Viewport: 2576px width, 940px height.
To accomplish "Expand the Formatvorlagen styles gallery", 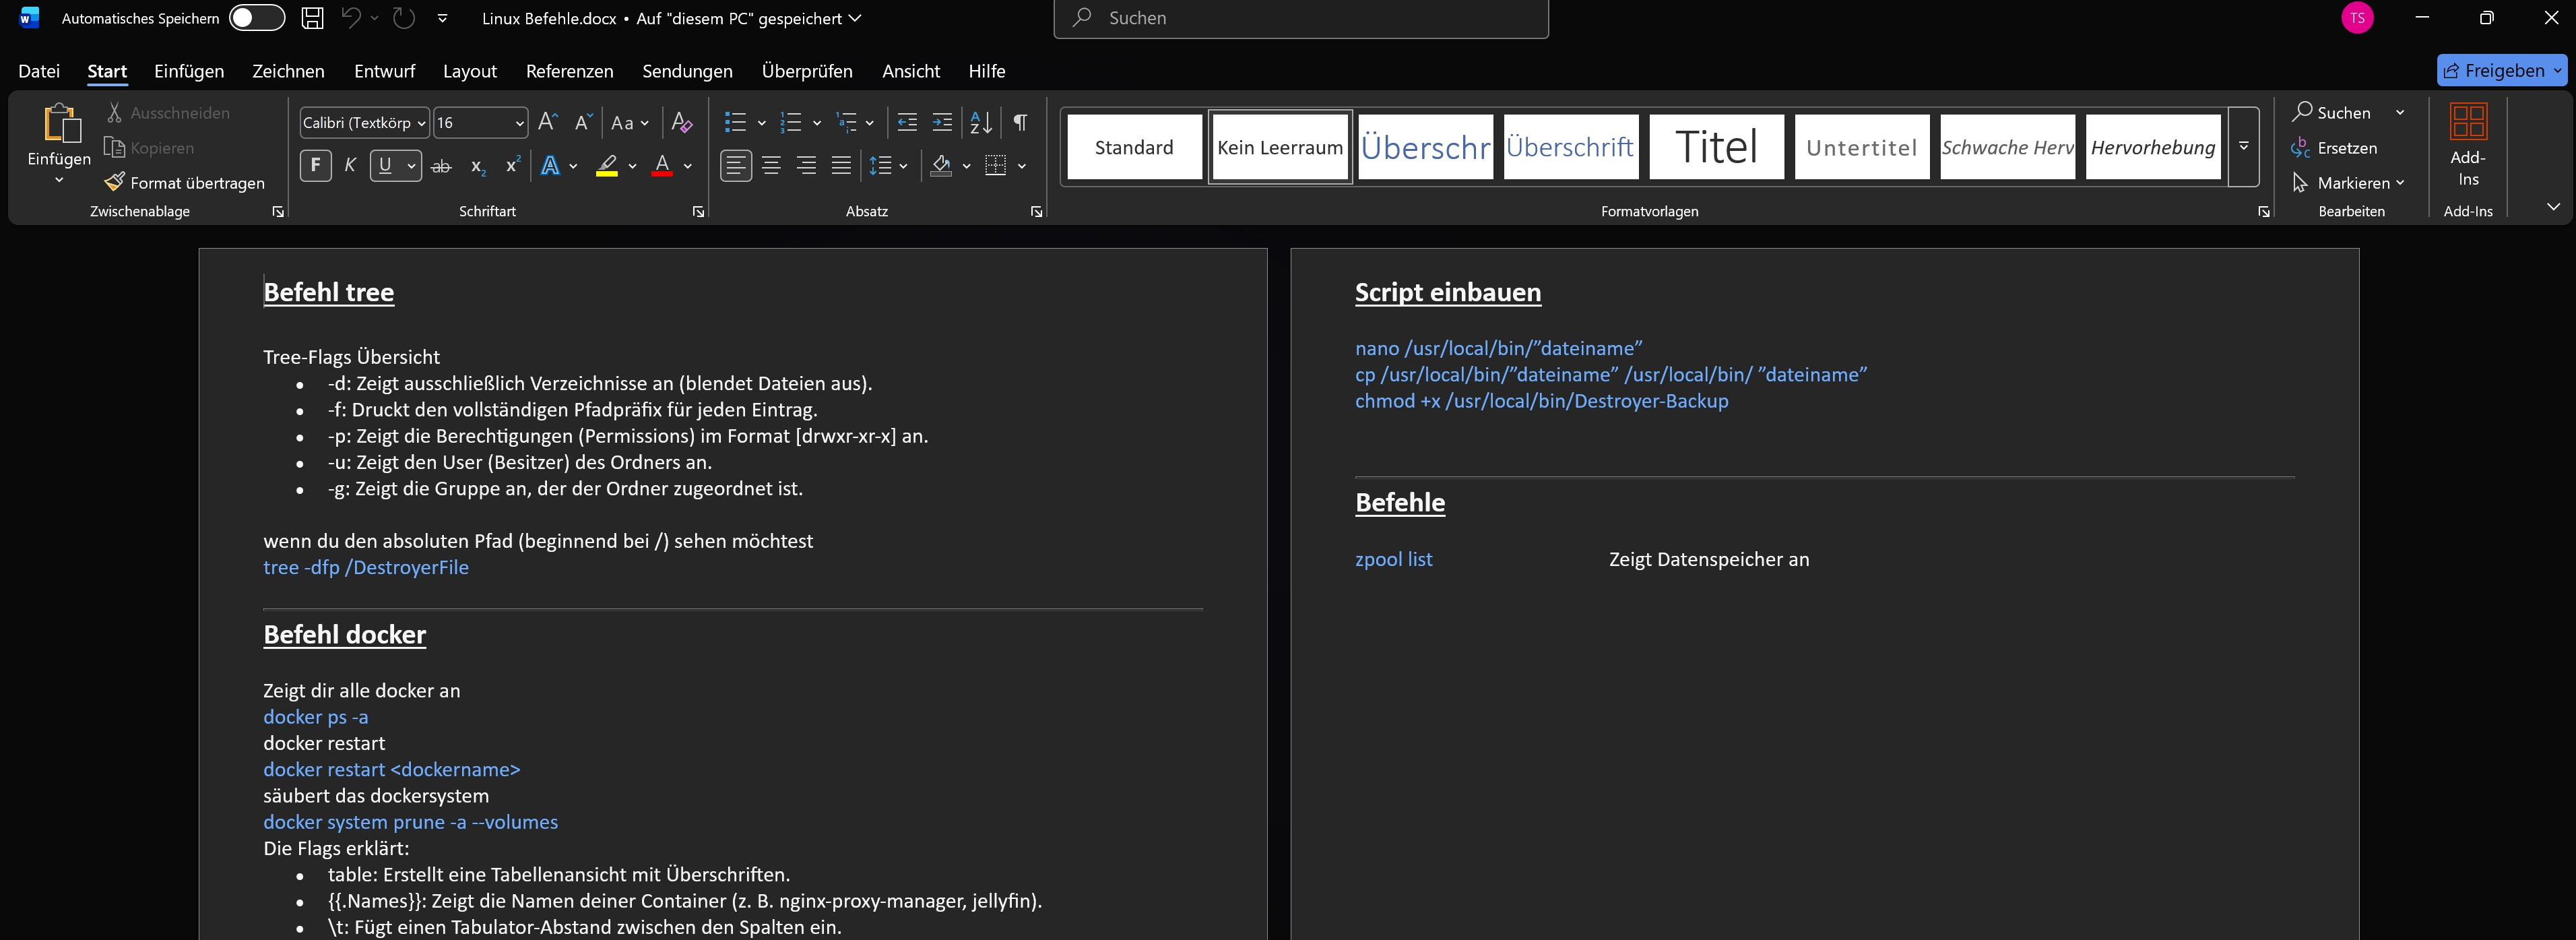I will [x=2244, y=146].
